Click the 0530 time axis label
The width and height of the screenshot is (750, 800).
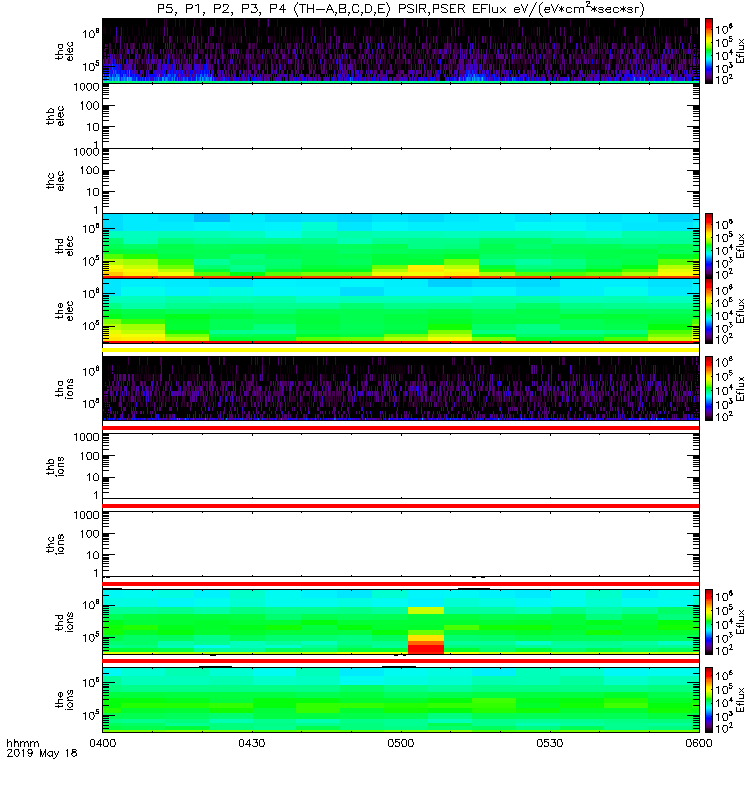(x=549, y=743)
